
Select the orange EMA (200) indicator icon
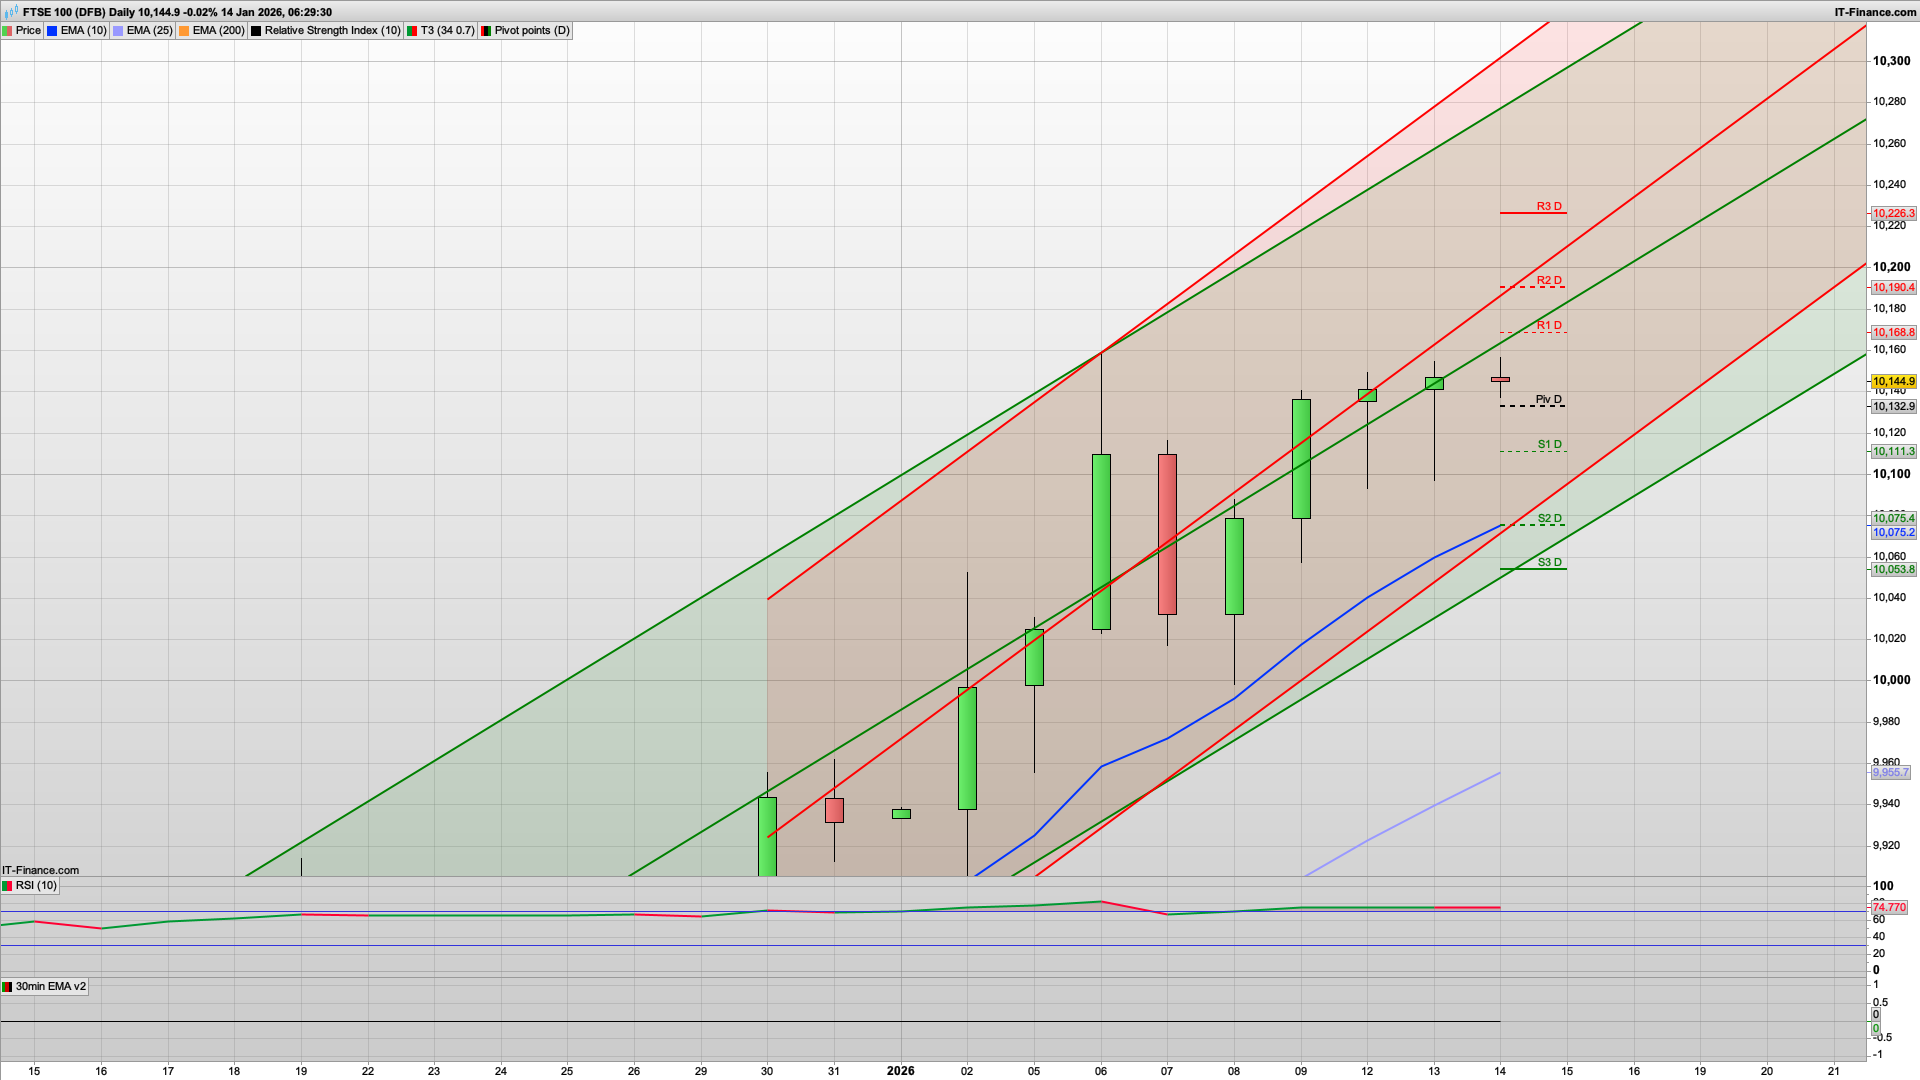click(x=184, y=31)
